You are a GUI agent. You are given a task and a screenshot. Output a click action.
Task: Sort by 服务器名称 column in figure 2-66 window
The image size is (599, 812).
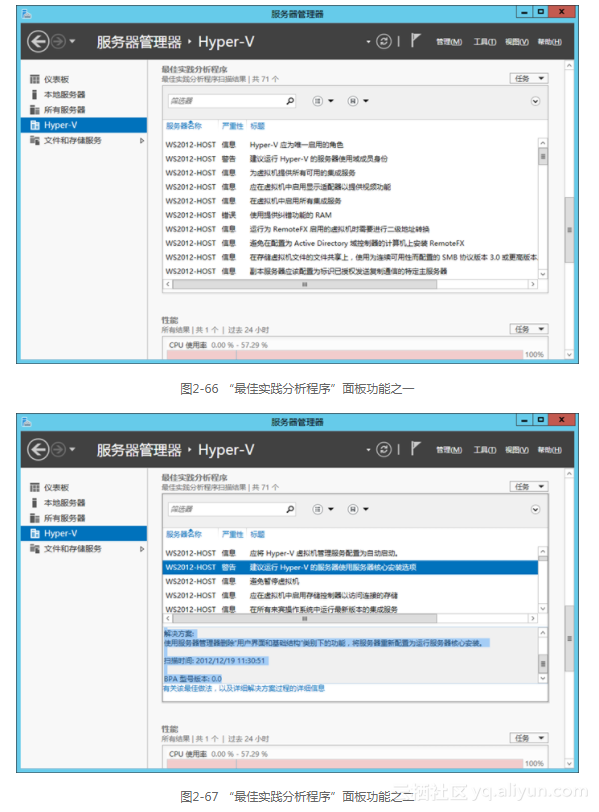point(184,126)
